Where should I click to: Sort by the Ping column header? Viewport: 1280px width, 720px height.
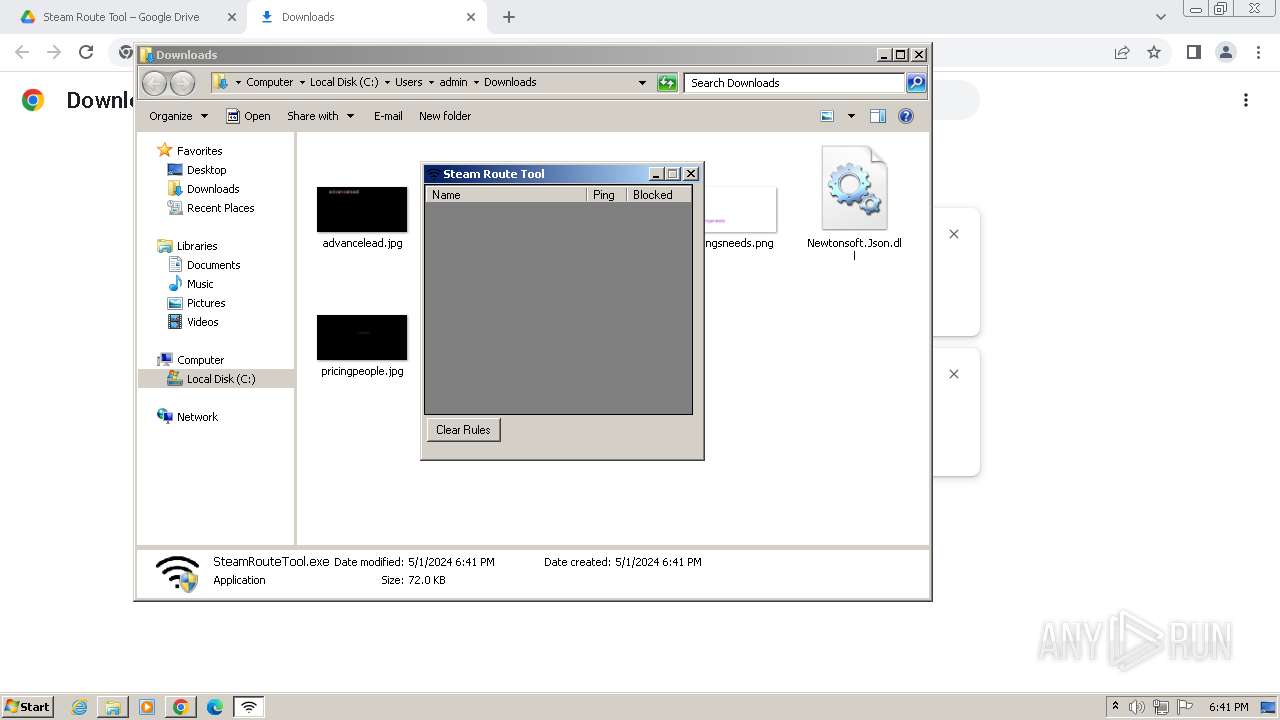coord(606,195)
